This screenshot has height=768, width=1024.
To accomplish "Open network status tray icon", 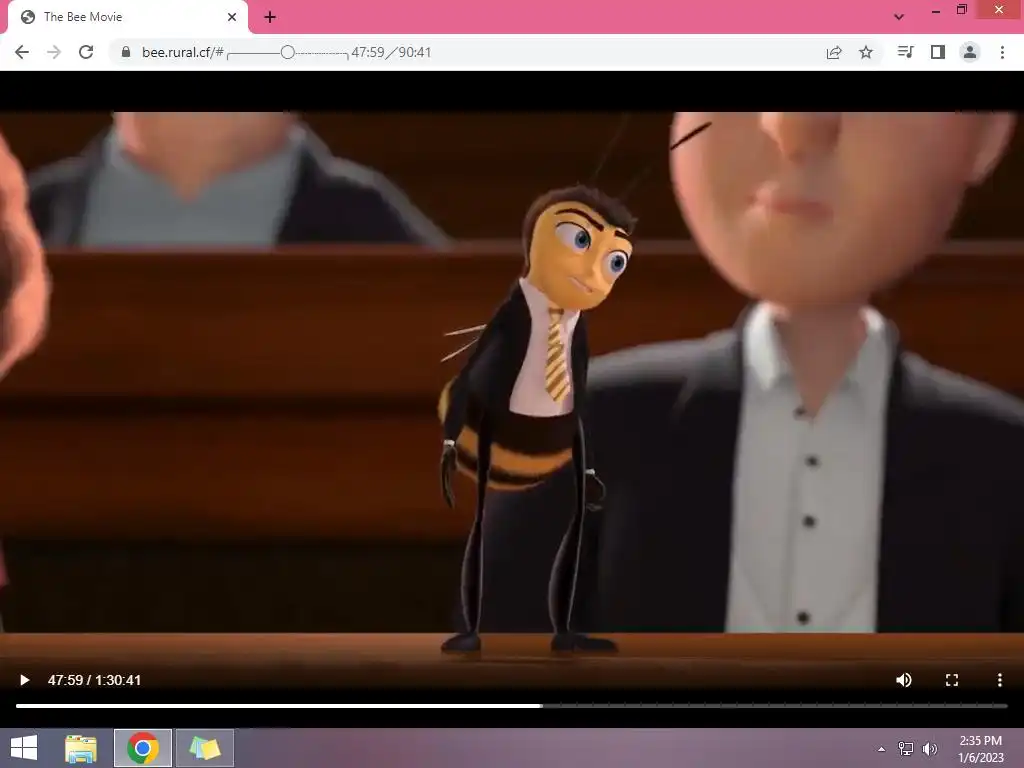I will click(906, 748).
